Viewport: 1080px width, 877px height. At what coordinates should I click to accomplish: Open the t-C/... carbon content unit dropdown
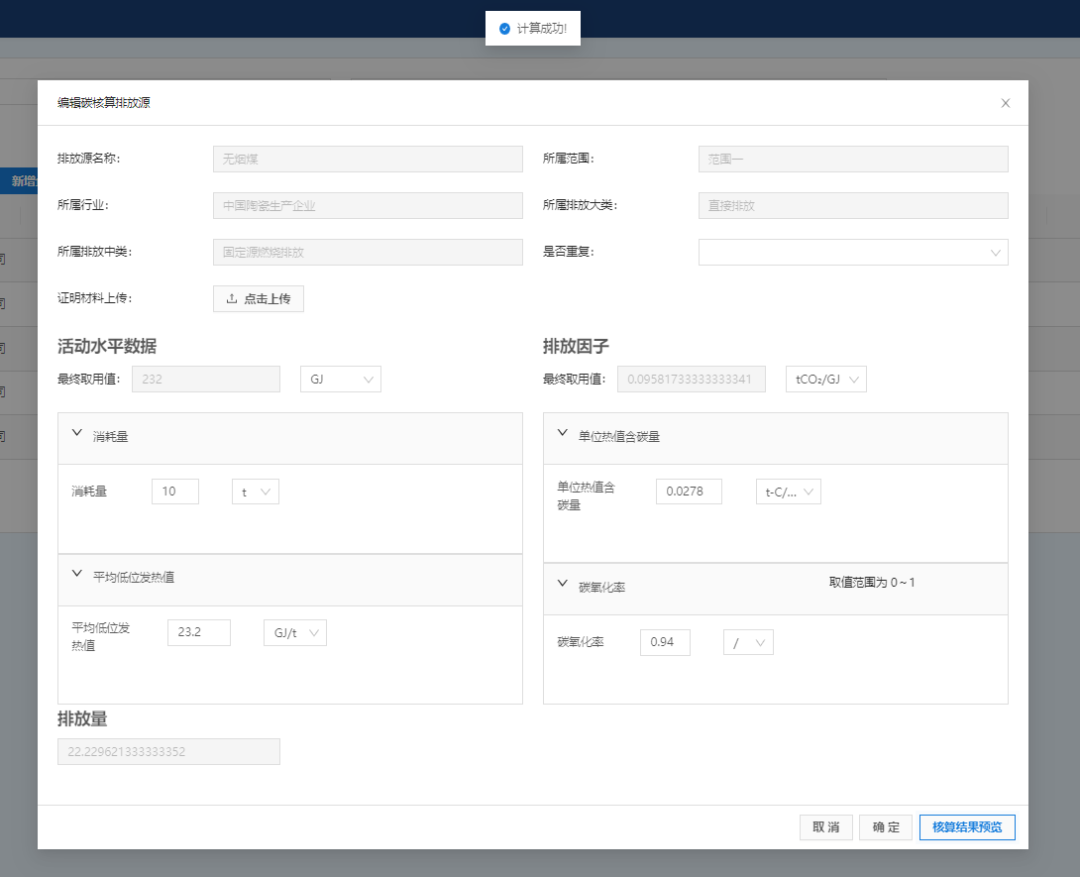tap(787, 491)
